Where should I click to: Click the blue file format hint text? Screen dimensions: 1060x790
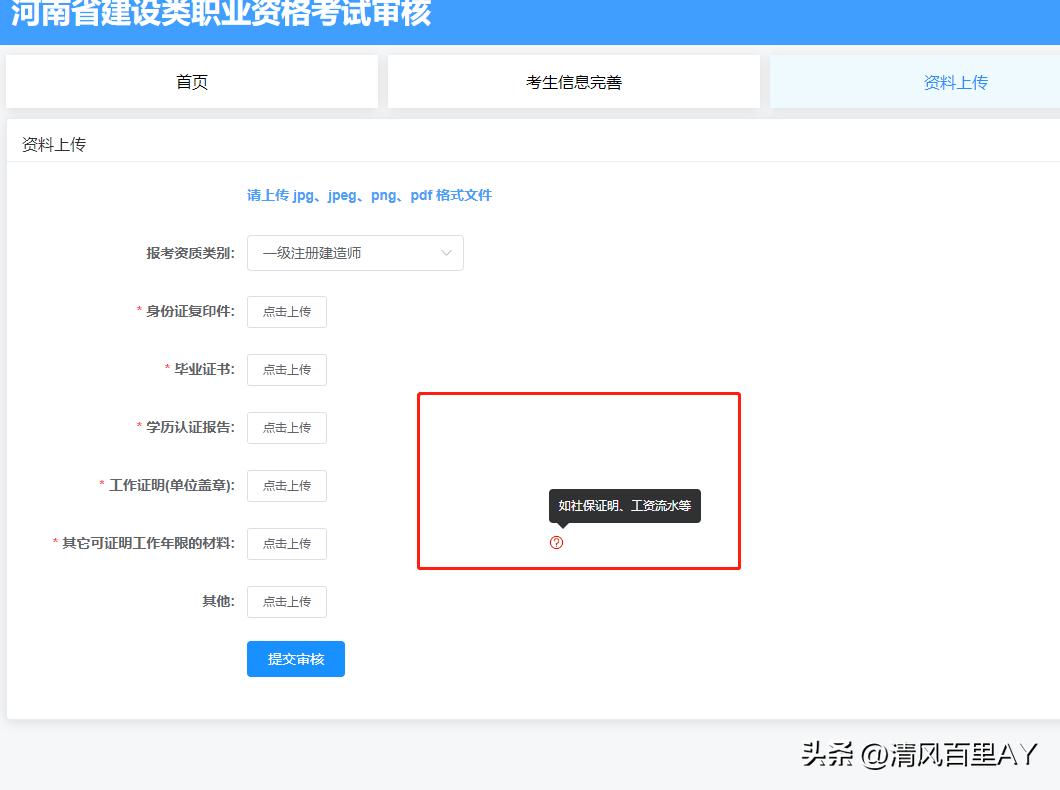click(x=368, y=195)
